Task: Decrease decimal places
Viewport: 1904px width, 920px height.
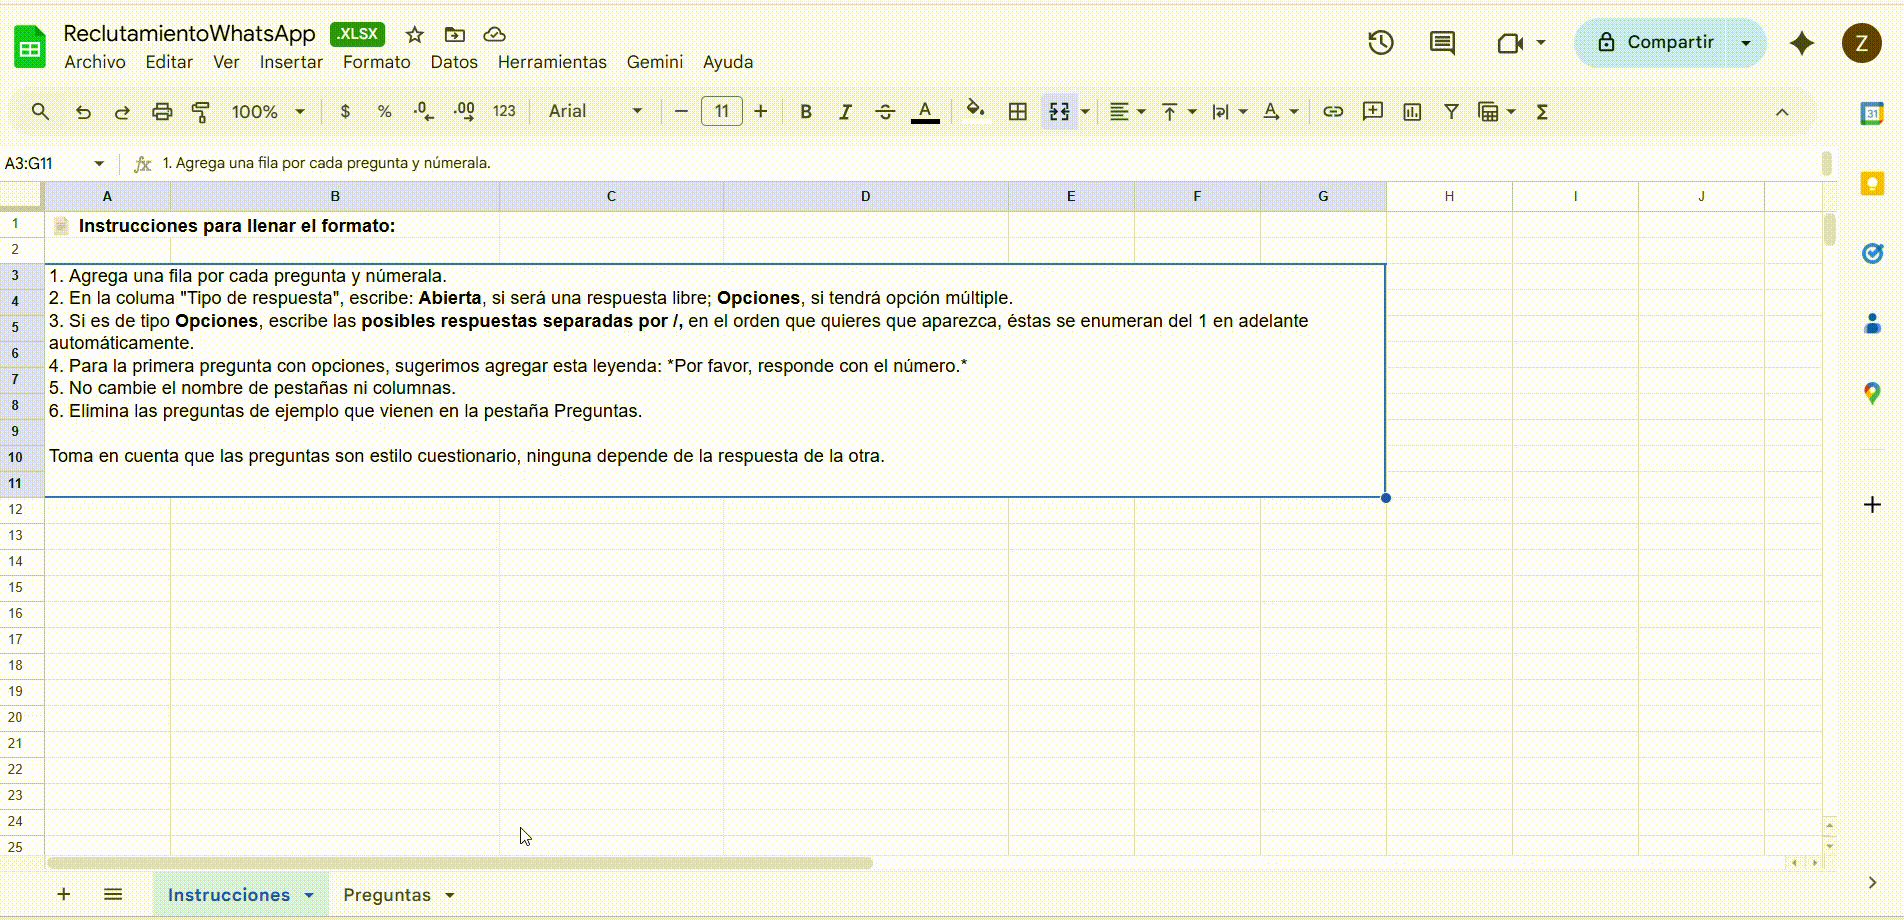Action: pos(424,112)
